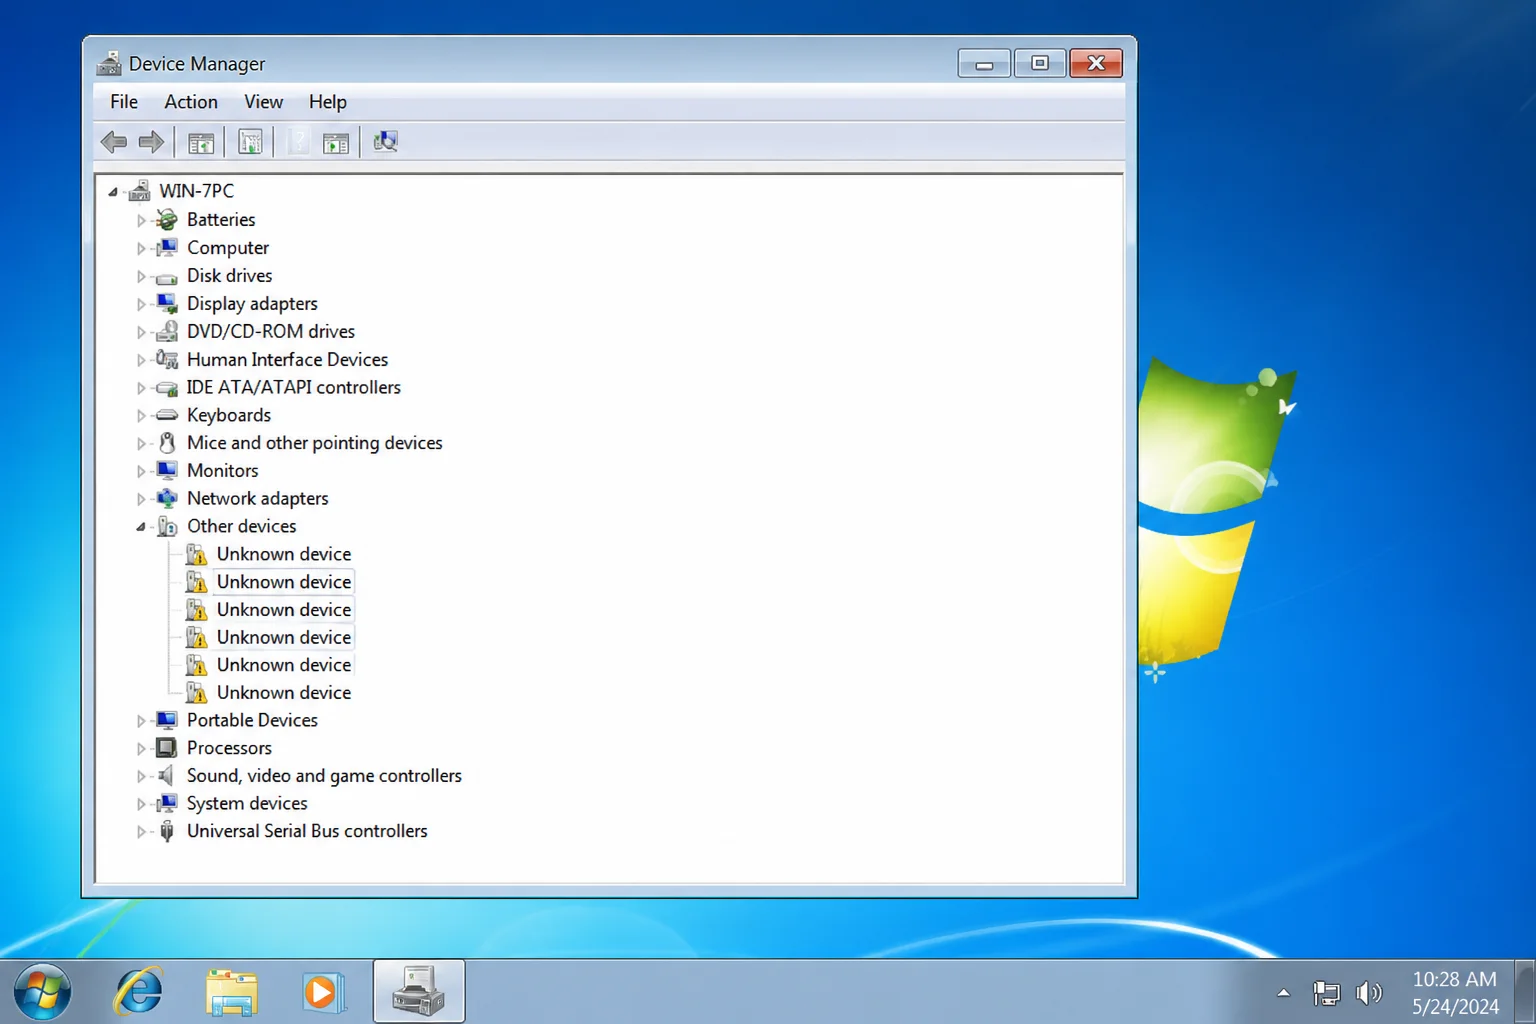Screen dimensions: 1536x1024
Task: Open the View menu
Action: click(264, 102)
